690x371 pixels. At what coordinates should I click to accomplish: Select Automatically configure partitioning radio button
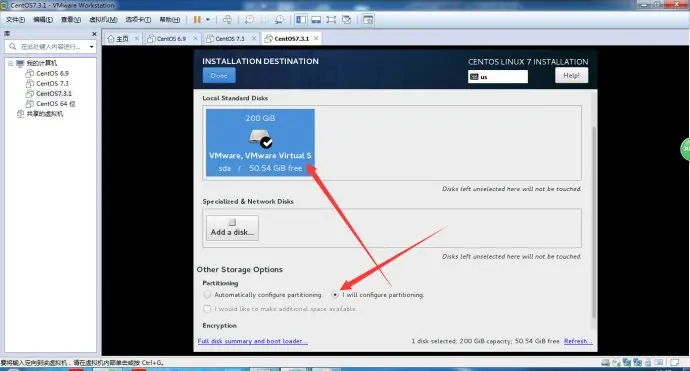click(x=207, y=294)
